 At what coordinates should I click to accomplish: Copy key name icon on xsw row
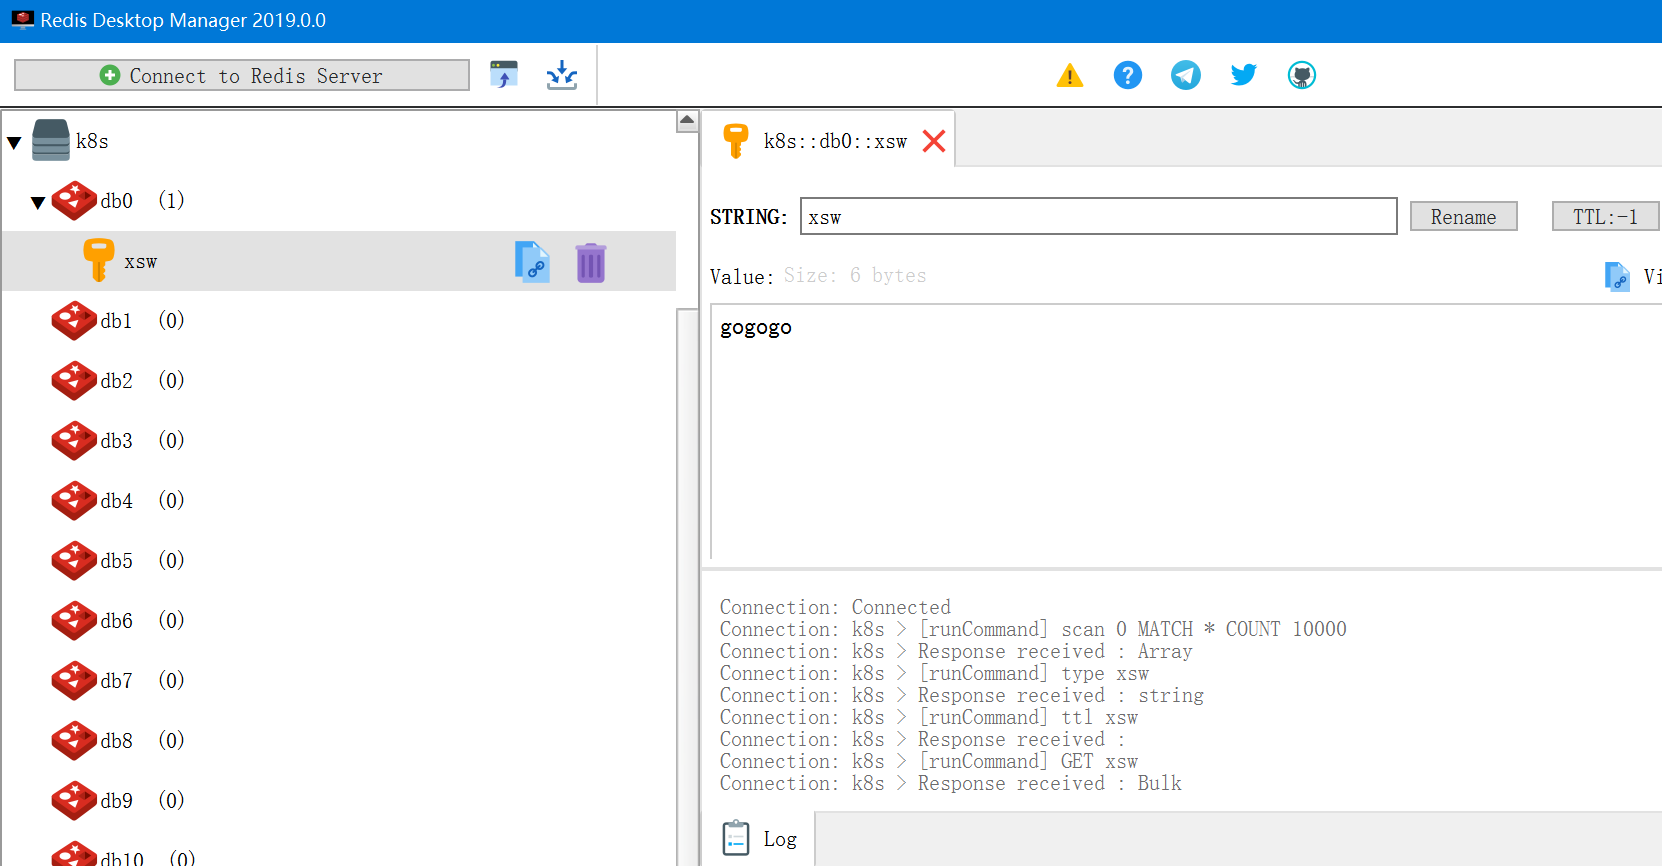point(532,262)
